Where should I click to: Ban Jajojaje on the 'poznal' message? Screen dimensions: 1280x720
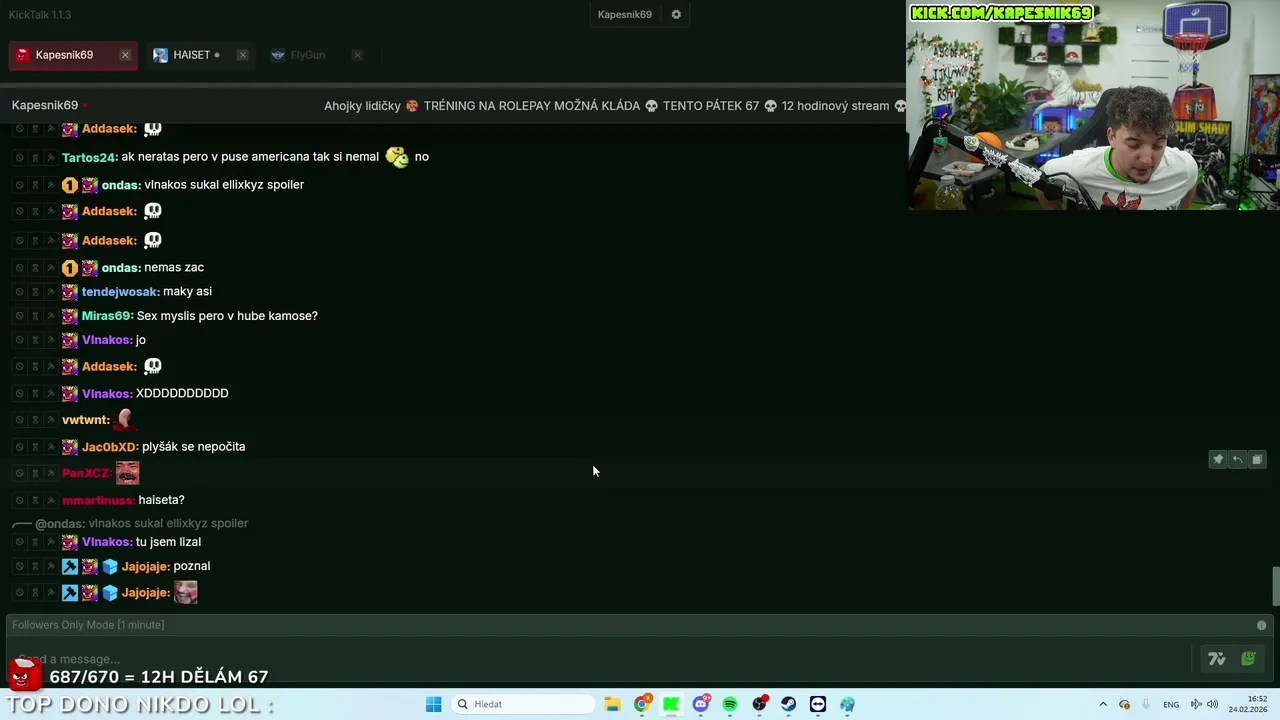[19, 566]
